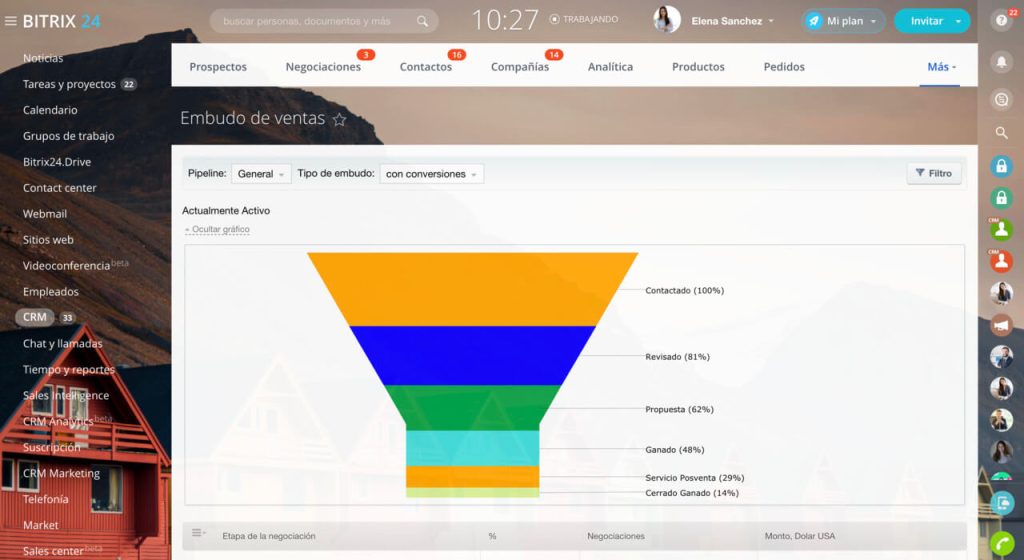Open Tareas y proyectos in left menu
Image resolution: width=1024 pixels, height=560 pixels.
(x=69, y=84)
